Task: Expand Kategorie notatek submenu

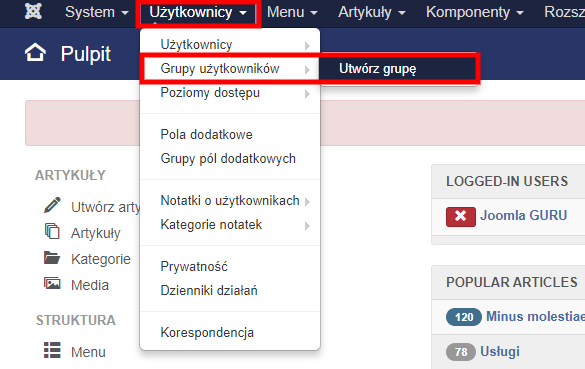Action: [230, 225]
